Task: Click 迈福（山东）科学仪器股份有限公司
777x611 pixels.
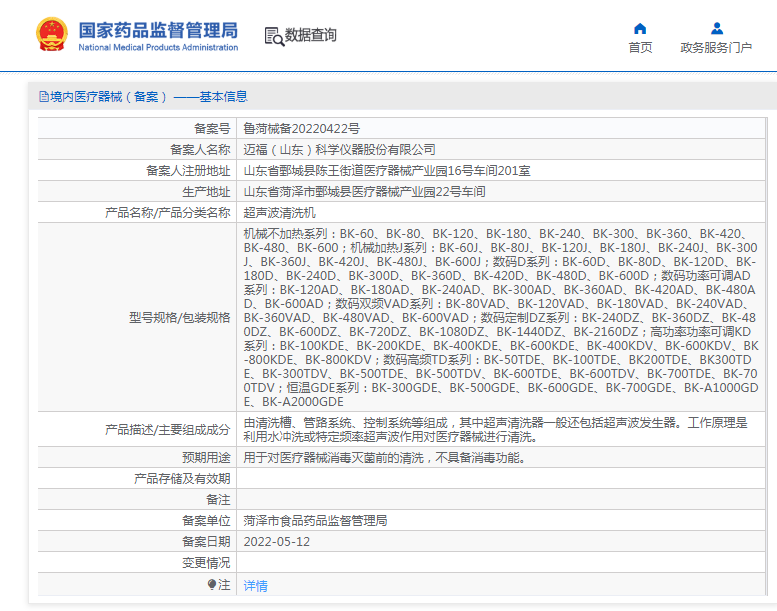Action: click(339, 150)
